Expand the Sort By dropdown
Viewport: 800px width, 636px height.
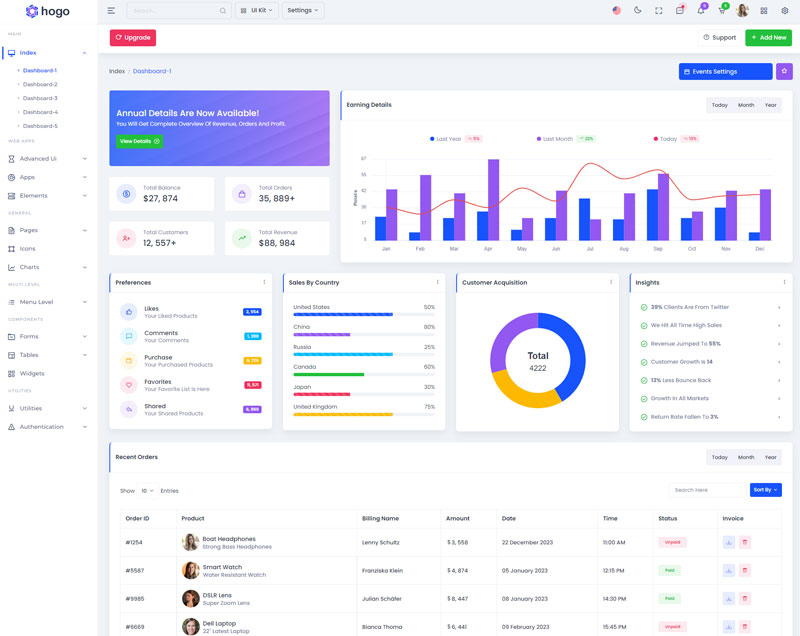click(x=765, y=490)
